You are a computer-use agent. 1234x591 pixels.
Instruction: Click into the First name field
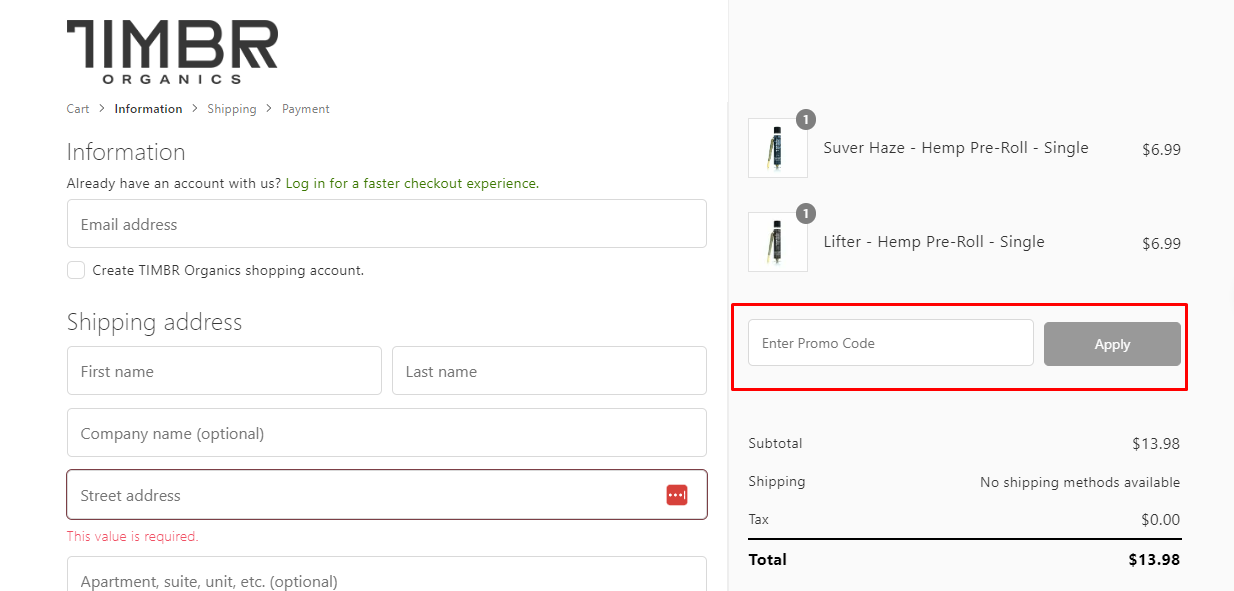[x=224, y=371]
